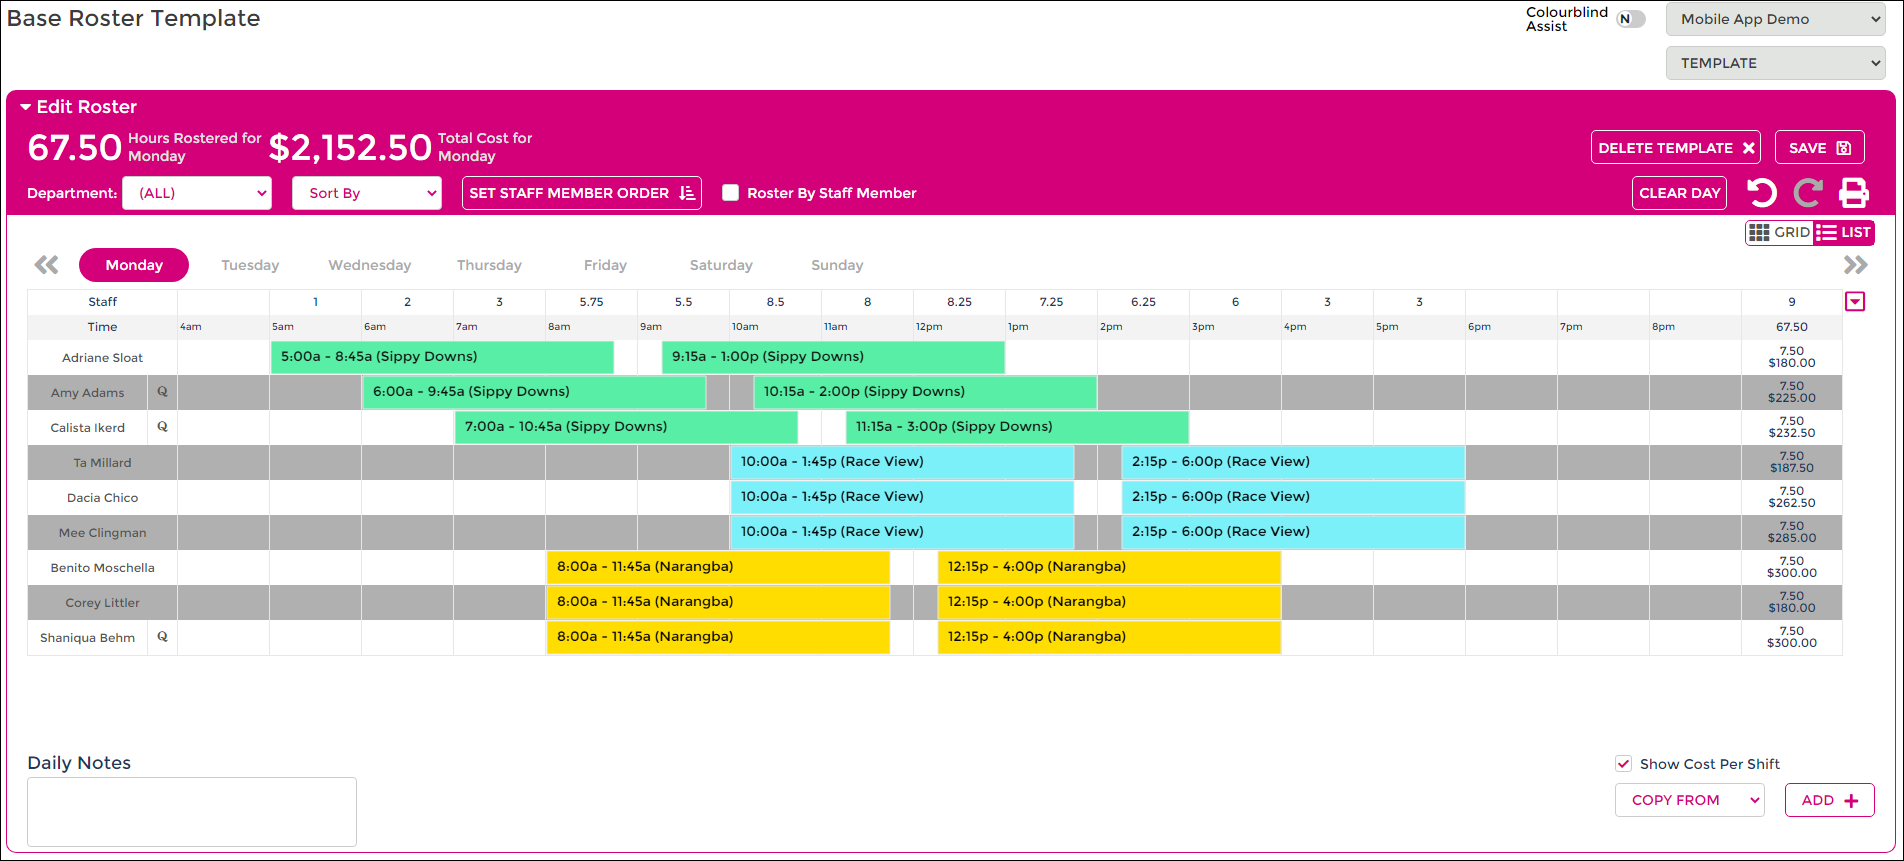
Task: Select the Tuesday tab
Action: (250, 265)
